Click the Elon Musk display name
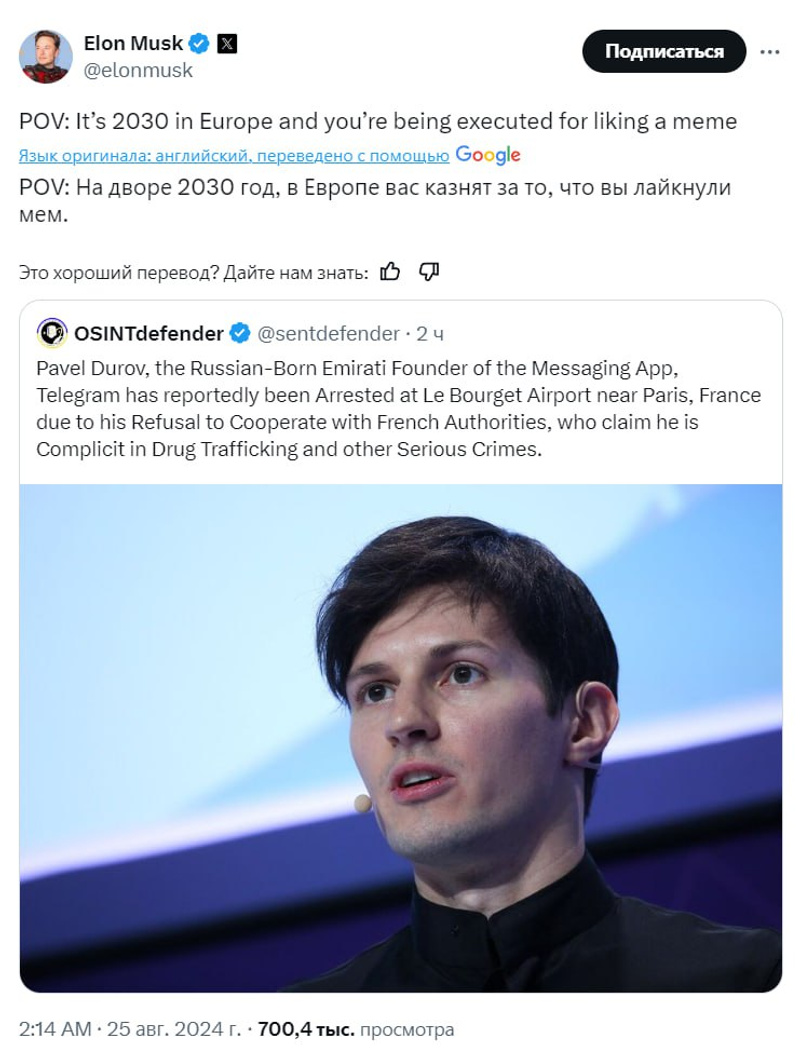800x1049 pixels. click(135, 43)
